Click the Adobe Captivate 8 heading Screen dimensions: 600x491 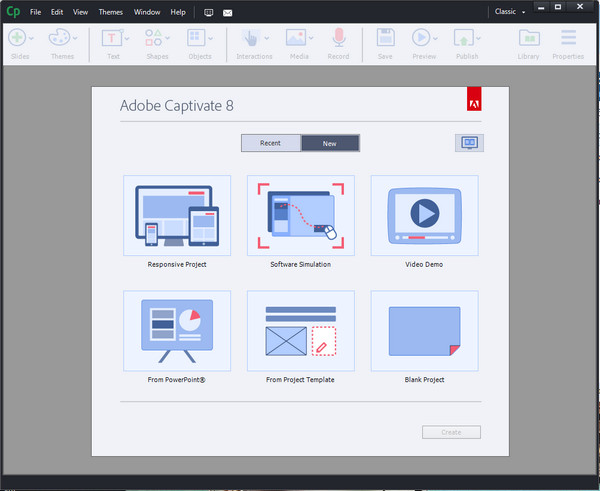click(177, 106)
